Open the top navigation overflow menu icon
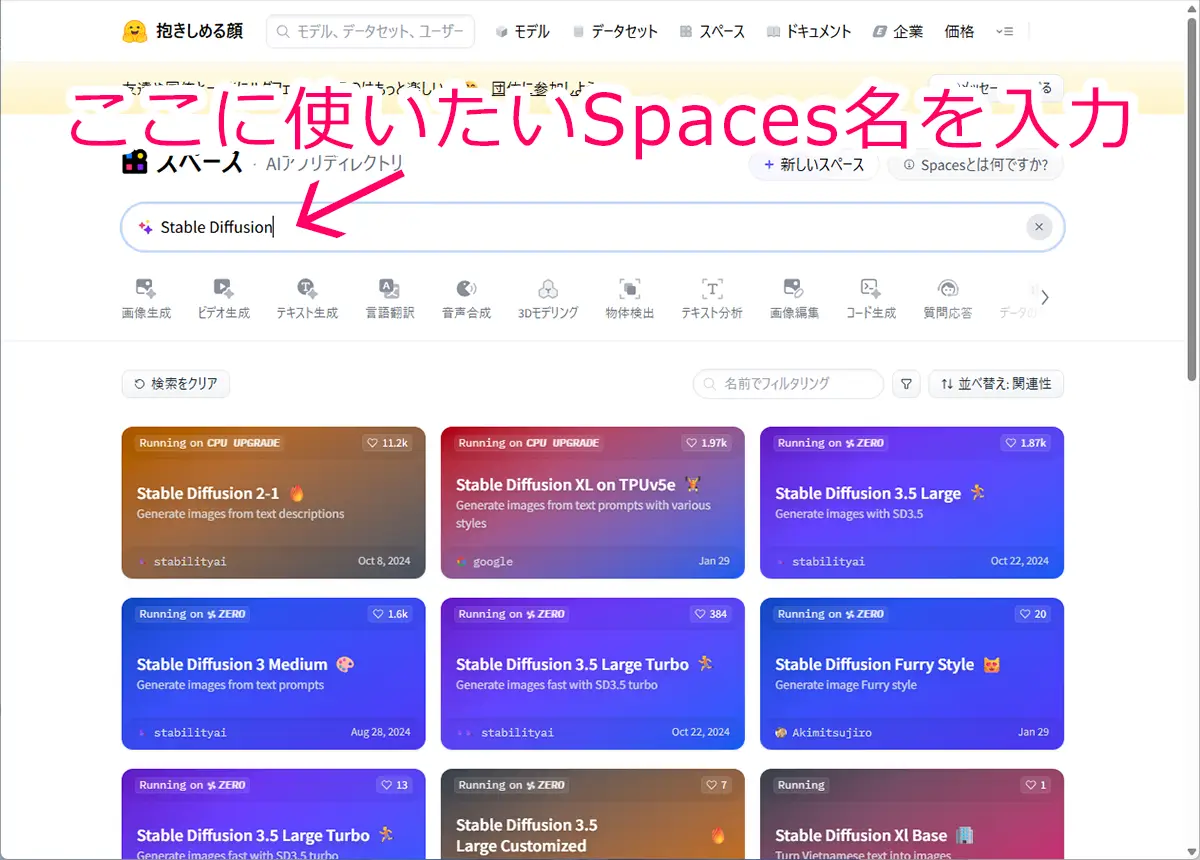The image size is (1200, 860). tap(1005, 32)
